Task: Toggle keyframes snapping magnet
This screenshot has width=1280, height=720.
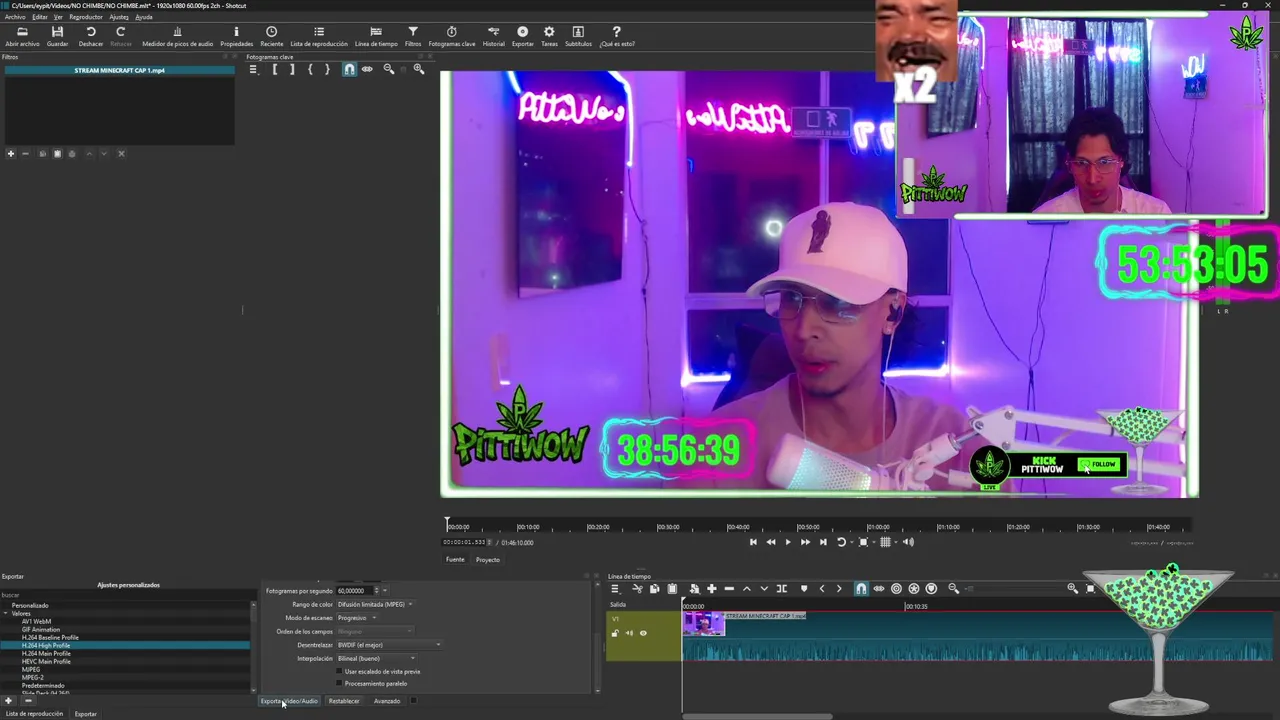Action: [x=349, y=69]
